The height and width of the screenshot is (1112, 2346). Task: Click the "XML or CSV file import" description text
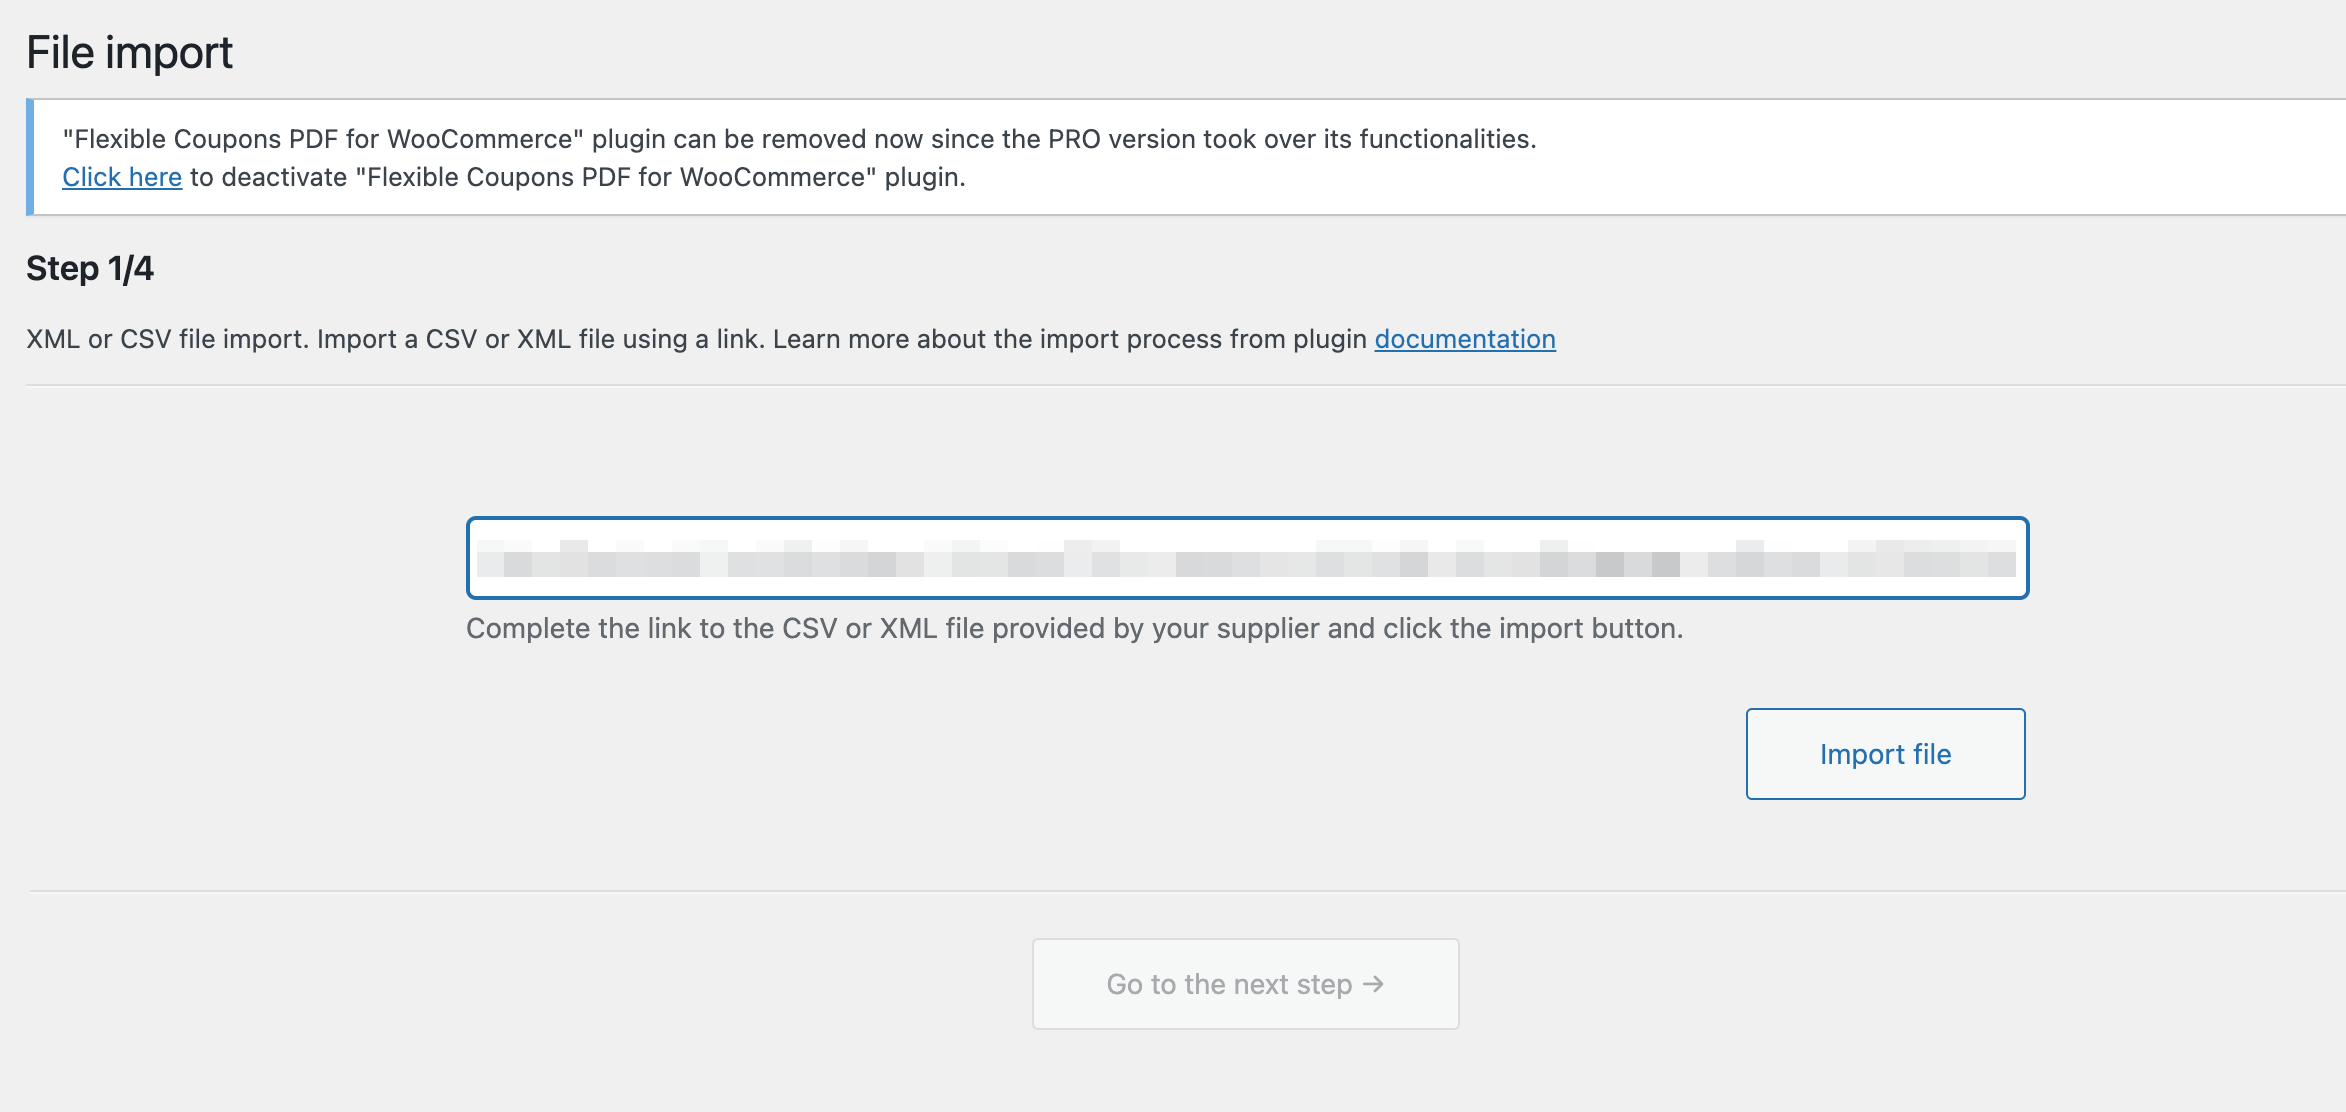tap(161, 339)
